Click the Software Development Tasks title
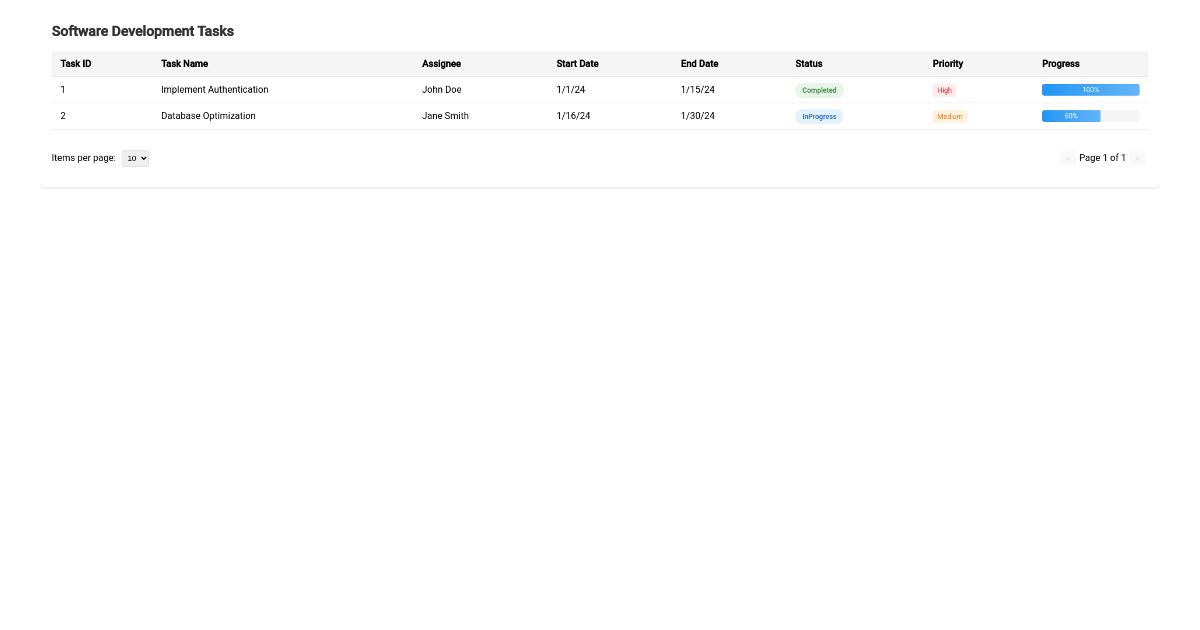Viewport: 1200px width, 630px height. point(143,31)
